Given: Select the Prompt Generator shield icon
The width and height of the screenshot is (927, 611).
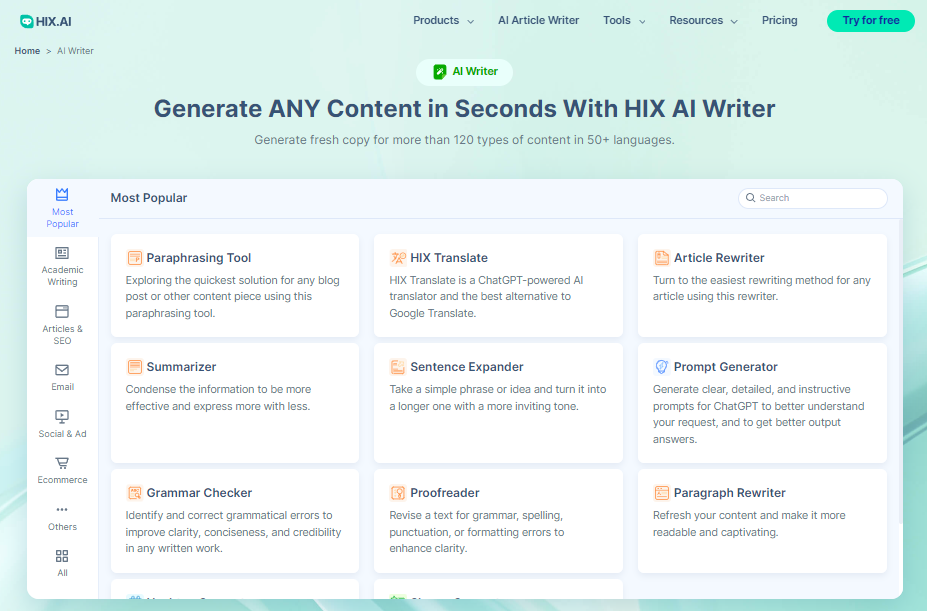Looking at the screenshot, I should [660, 366].
